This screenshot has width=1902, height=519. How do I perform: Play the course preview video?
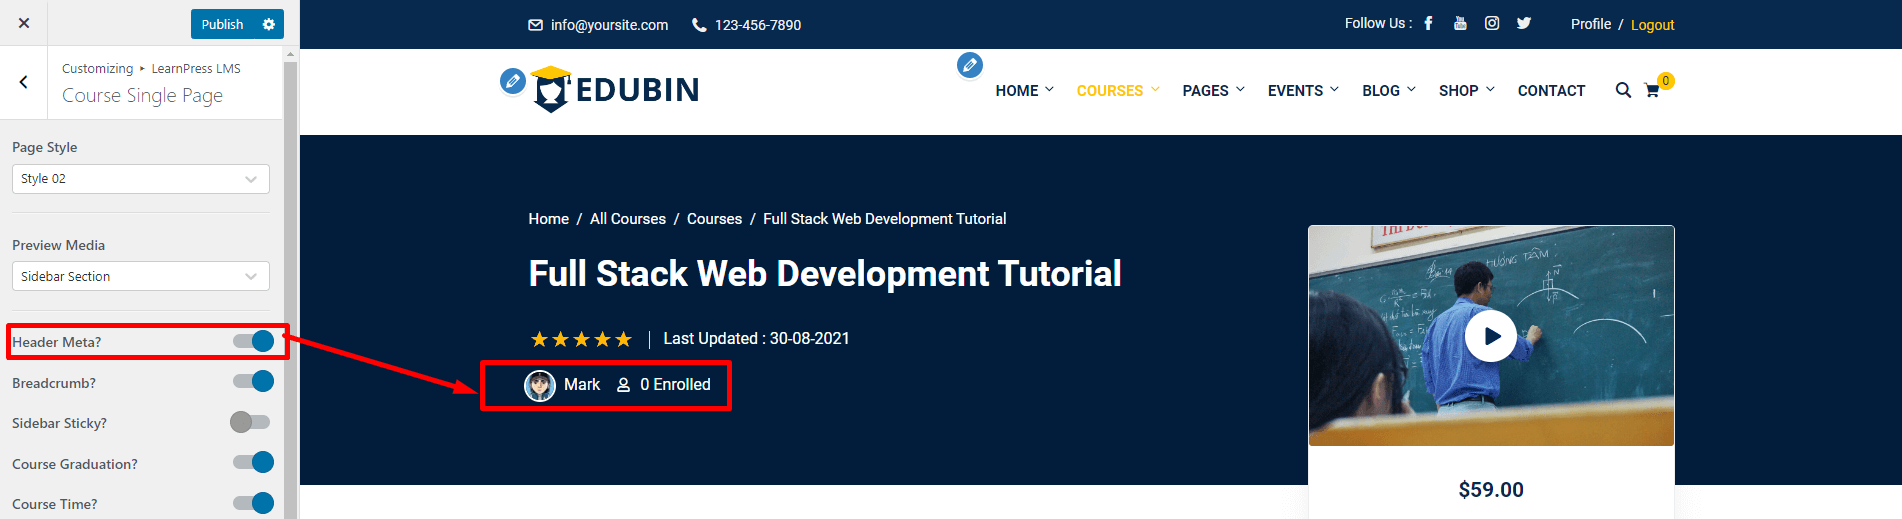[1490, 336]
